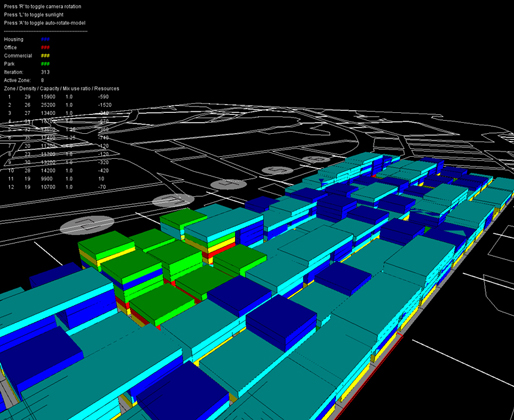Select zone 10 row with capacity 14200

58,171
